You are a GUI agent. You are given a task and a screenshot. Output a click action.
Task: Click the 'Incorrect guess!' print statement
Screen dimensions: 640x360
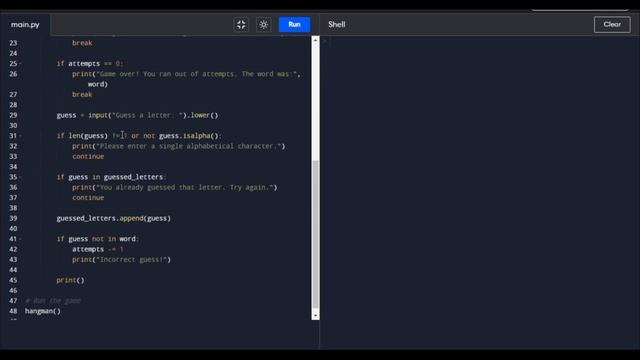pyautogui.click(x=122, y=260)
